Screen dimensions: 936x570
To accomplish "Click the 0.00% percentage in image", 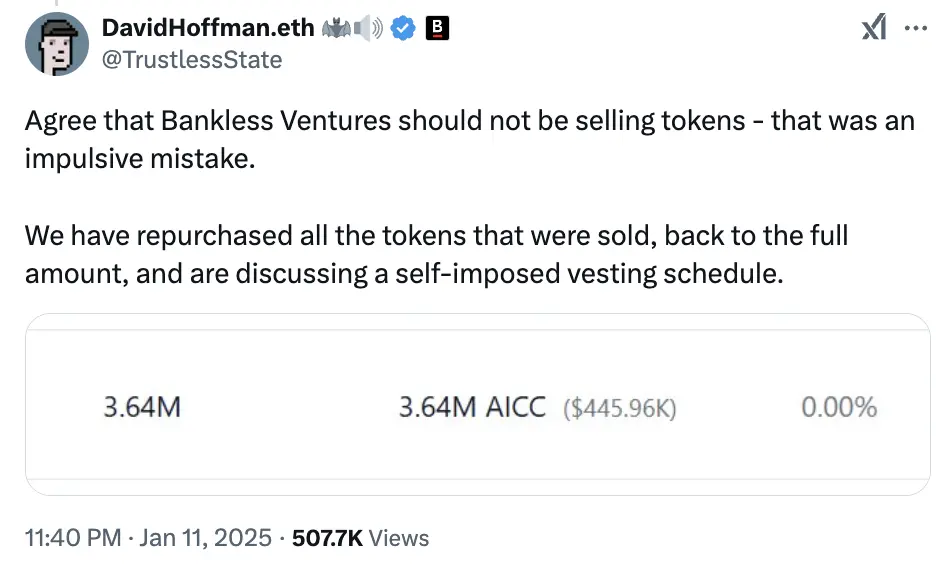I will click(838, 408).
